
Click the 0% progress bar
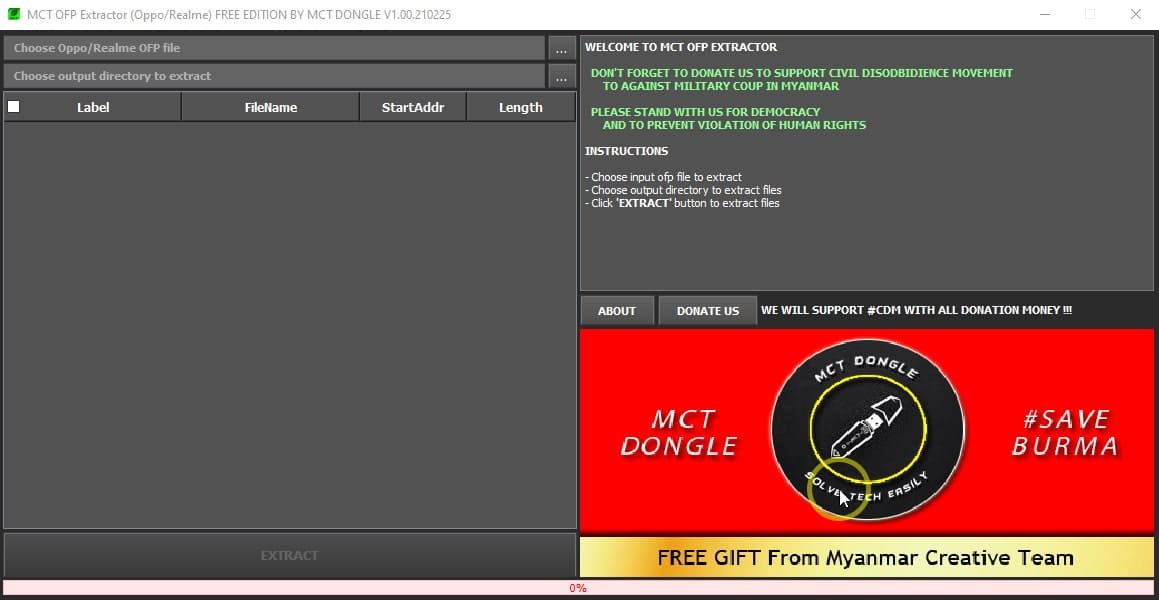tap(578, 588)
